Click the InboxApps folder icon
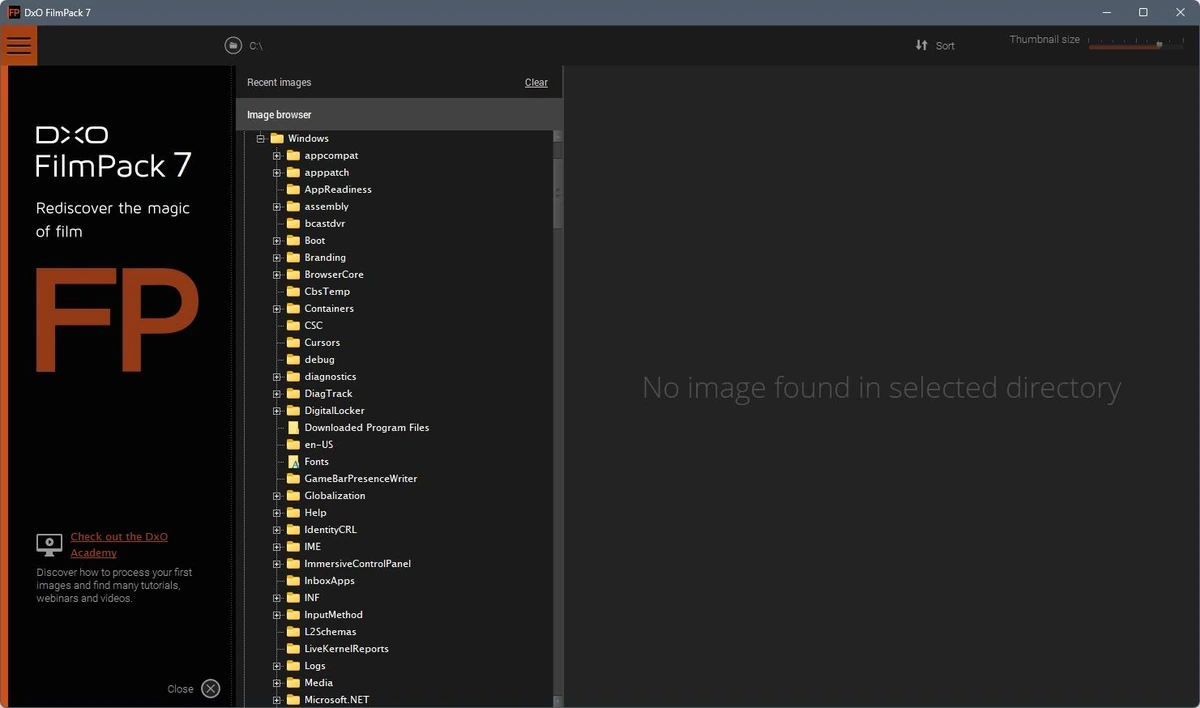 294,581
